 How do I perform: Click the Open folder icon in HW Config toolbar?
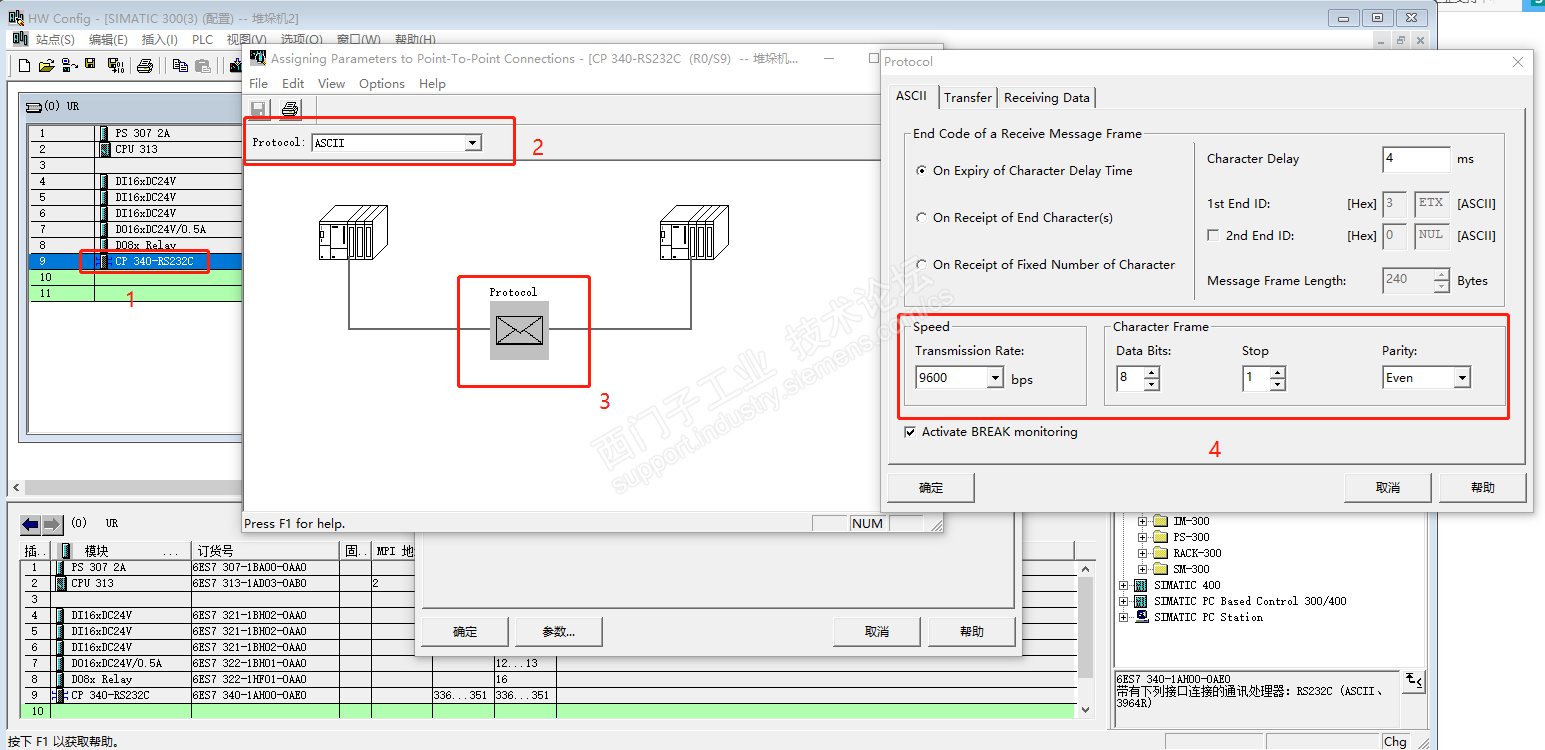pyautogui.click(x=46, y=66)
